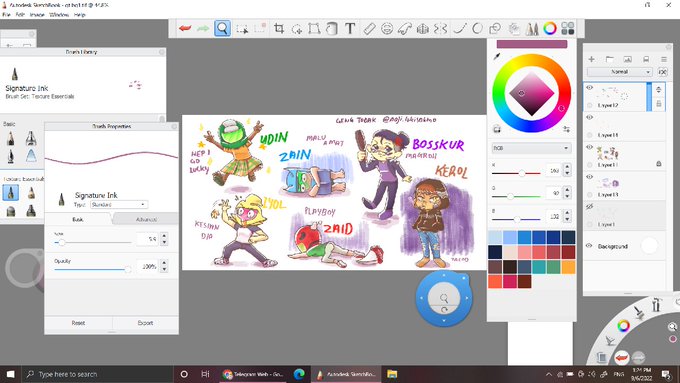This screenshot has height=383, width=680.
Task: Select the Text tool
Action: click(350, 29)
